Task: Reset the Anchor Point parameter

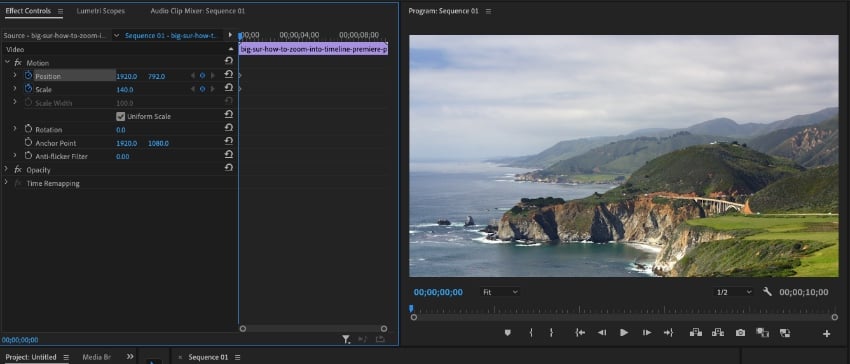Action: click(229, 141)
